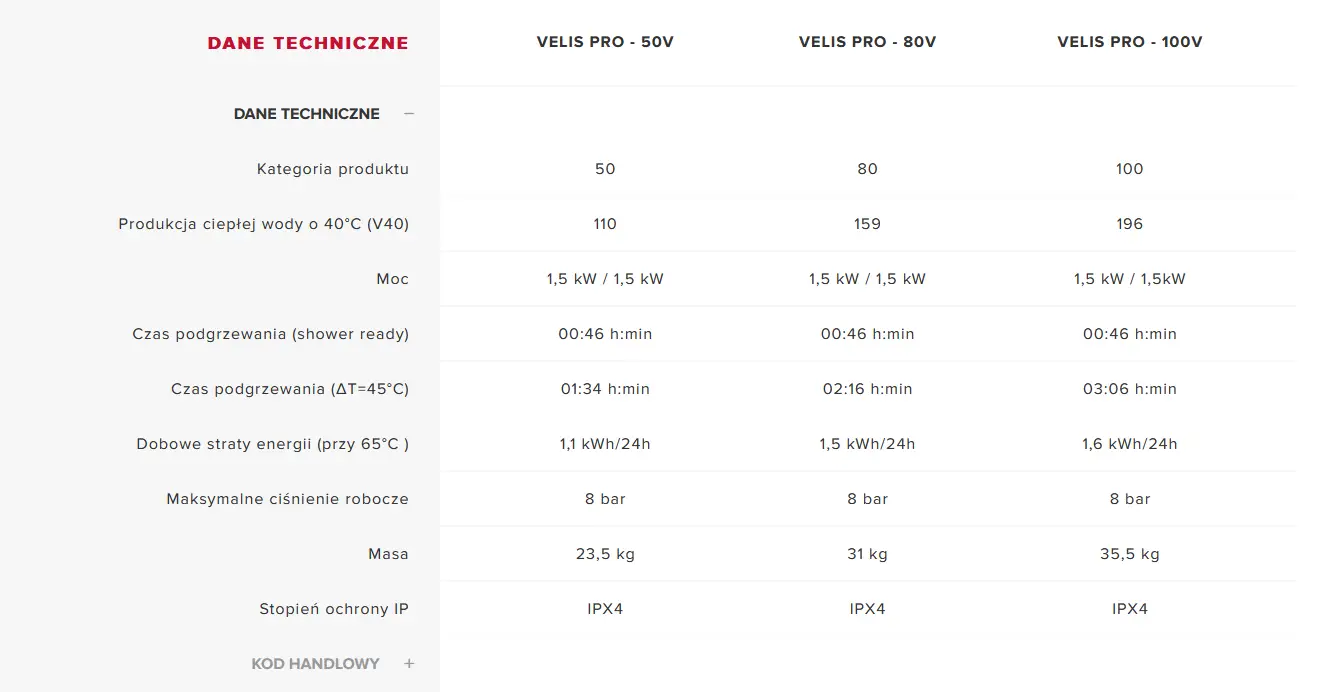This screenshot has width=1340, height=692.
Task: Click the VELIS PRO - 80V column header
Action: 868,42
